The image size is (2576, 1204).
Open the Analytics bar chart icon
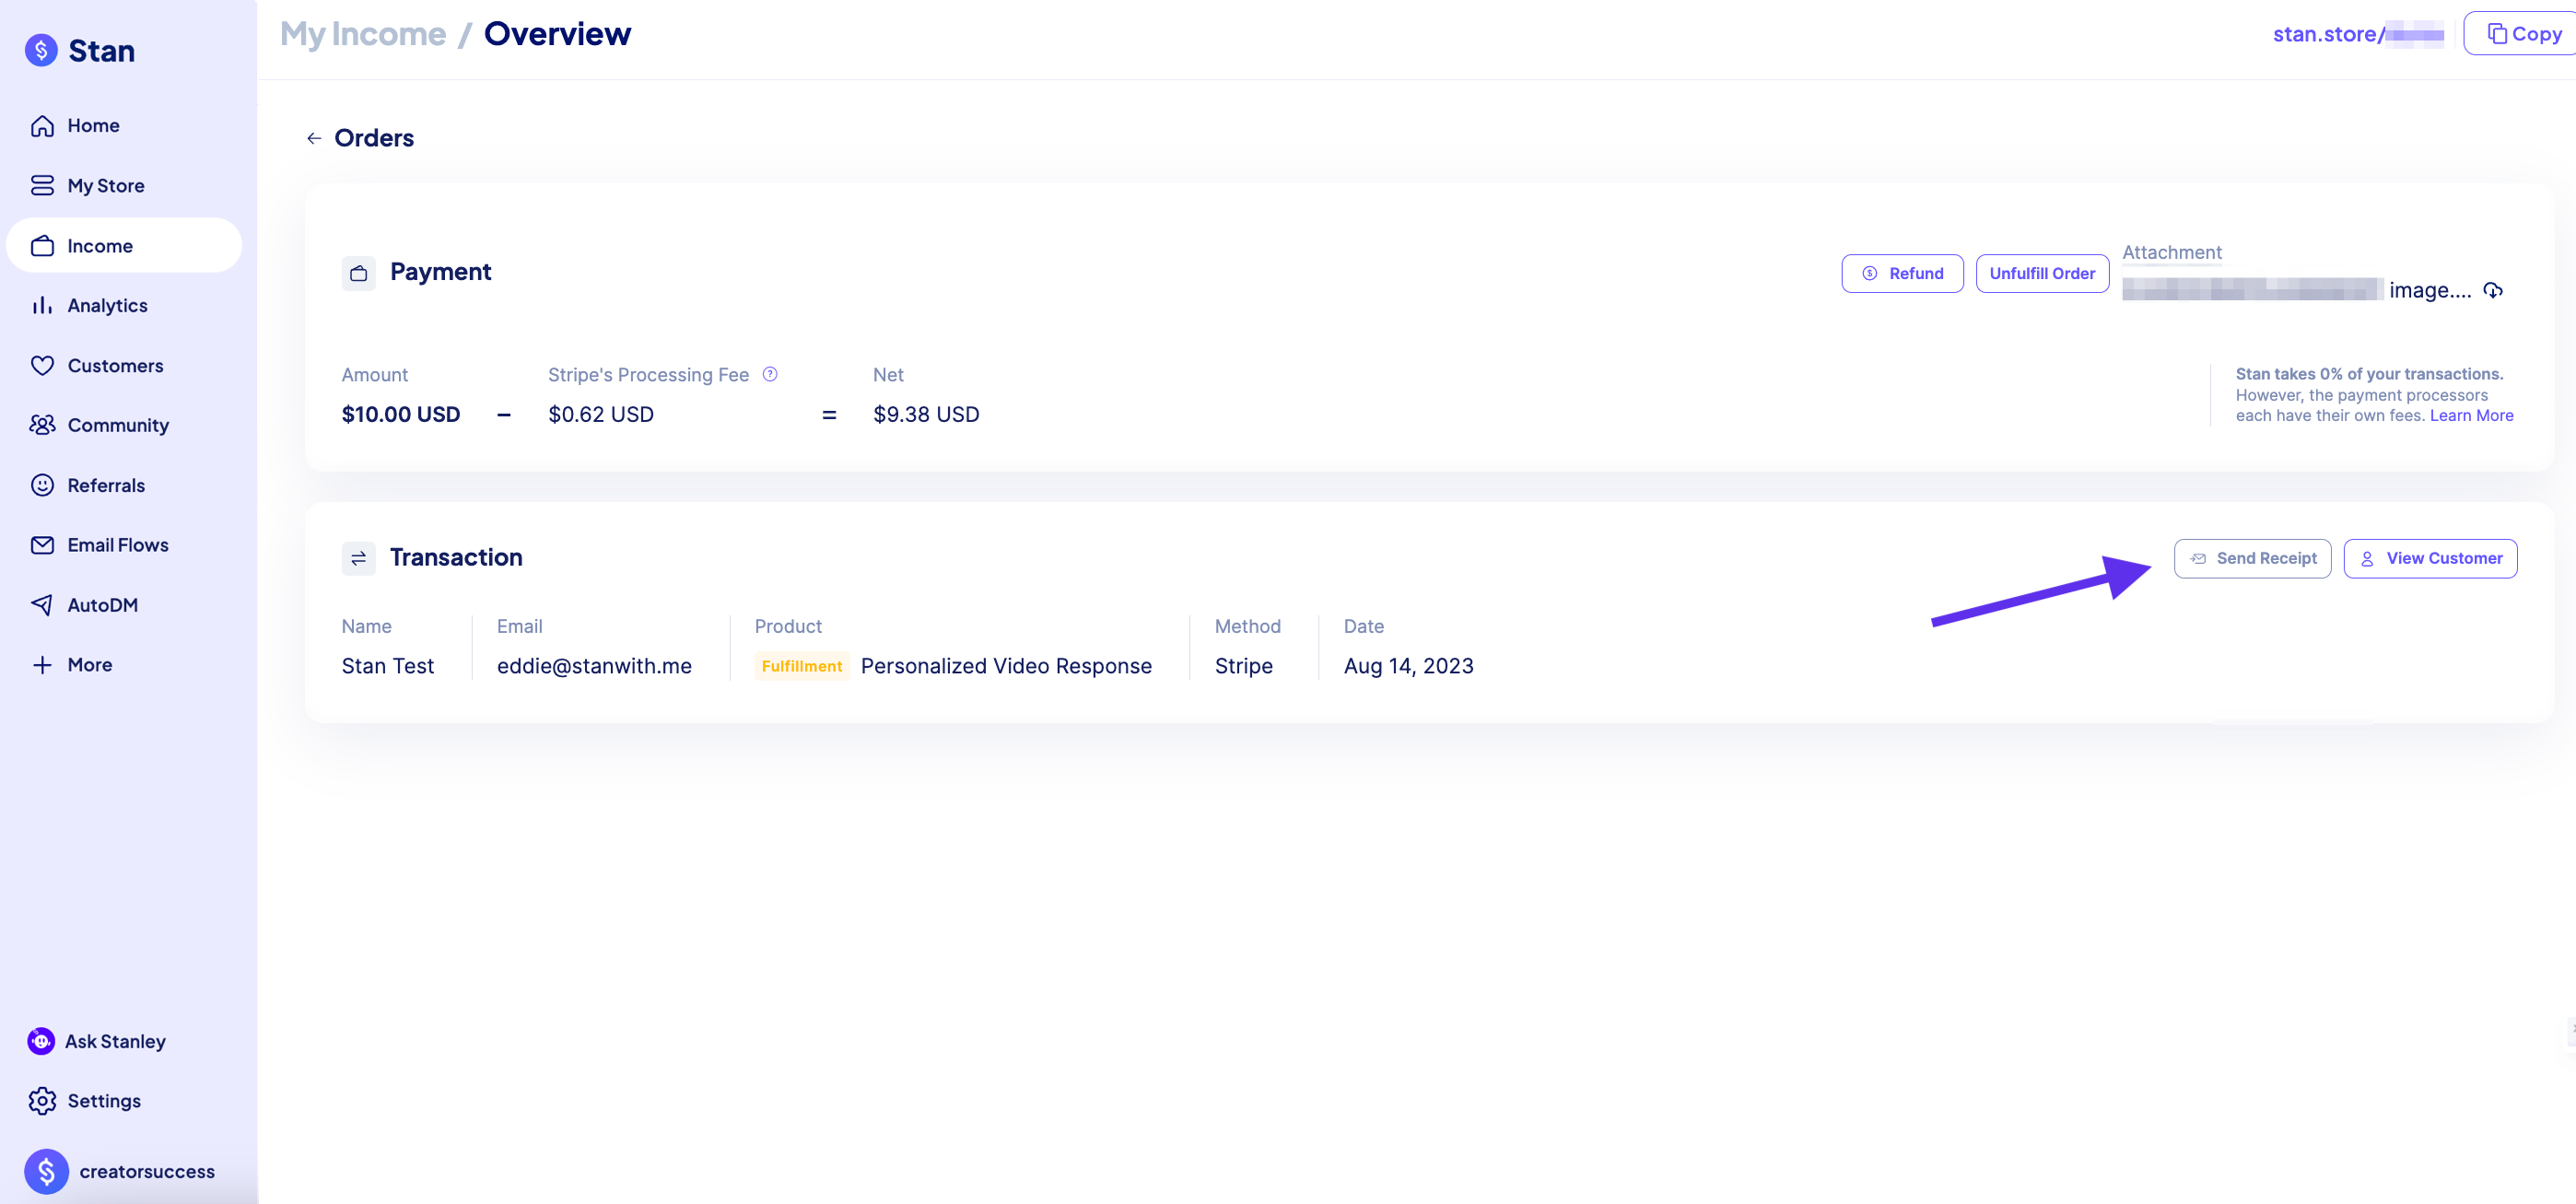point(42,306)
